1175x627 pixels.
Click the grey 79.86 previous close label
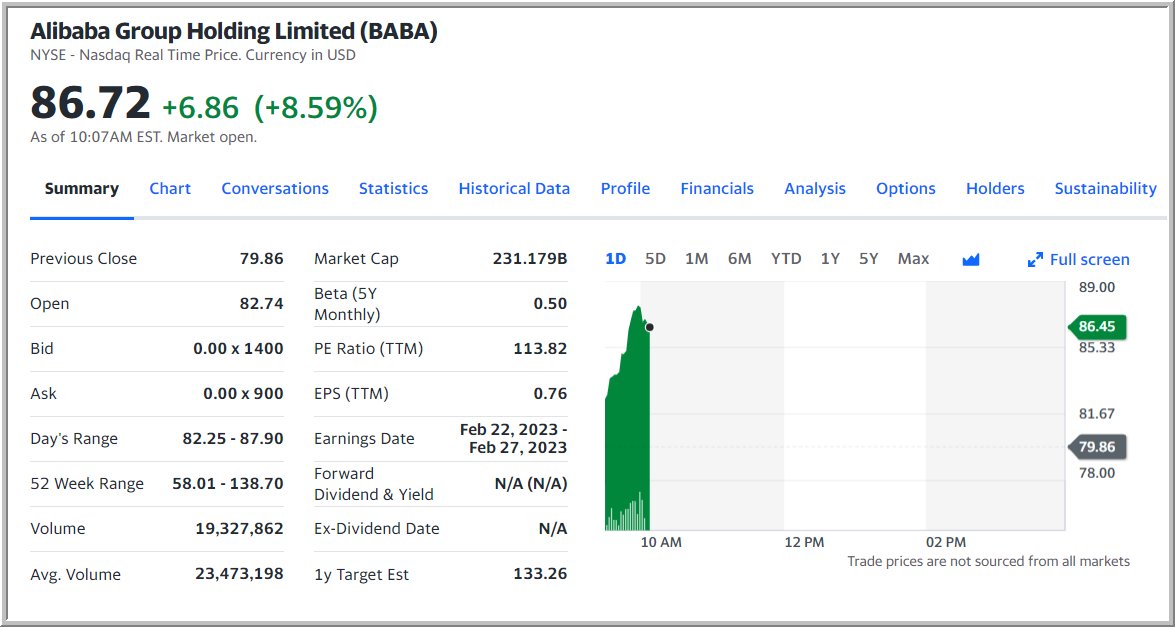coord(1096,447)
